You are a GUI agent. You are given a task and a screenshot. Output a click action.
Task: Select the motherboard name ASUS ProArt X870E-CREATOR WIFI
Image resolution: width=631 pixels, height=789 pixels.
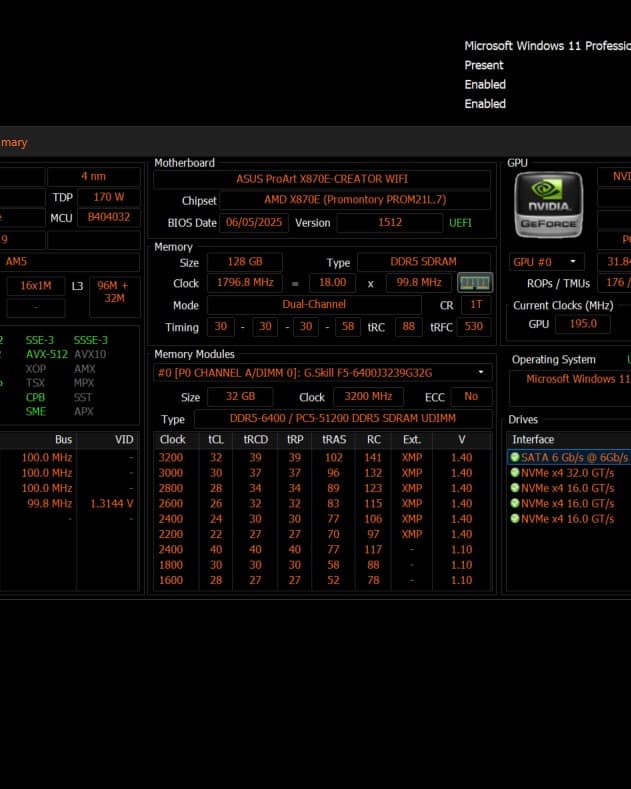click(322, 179)
